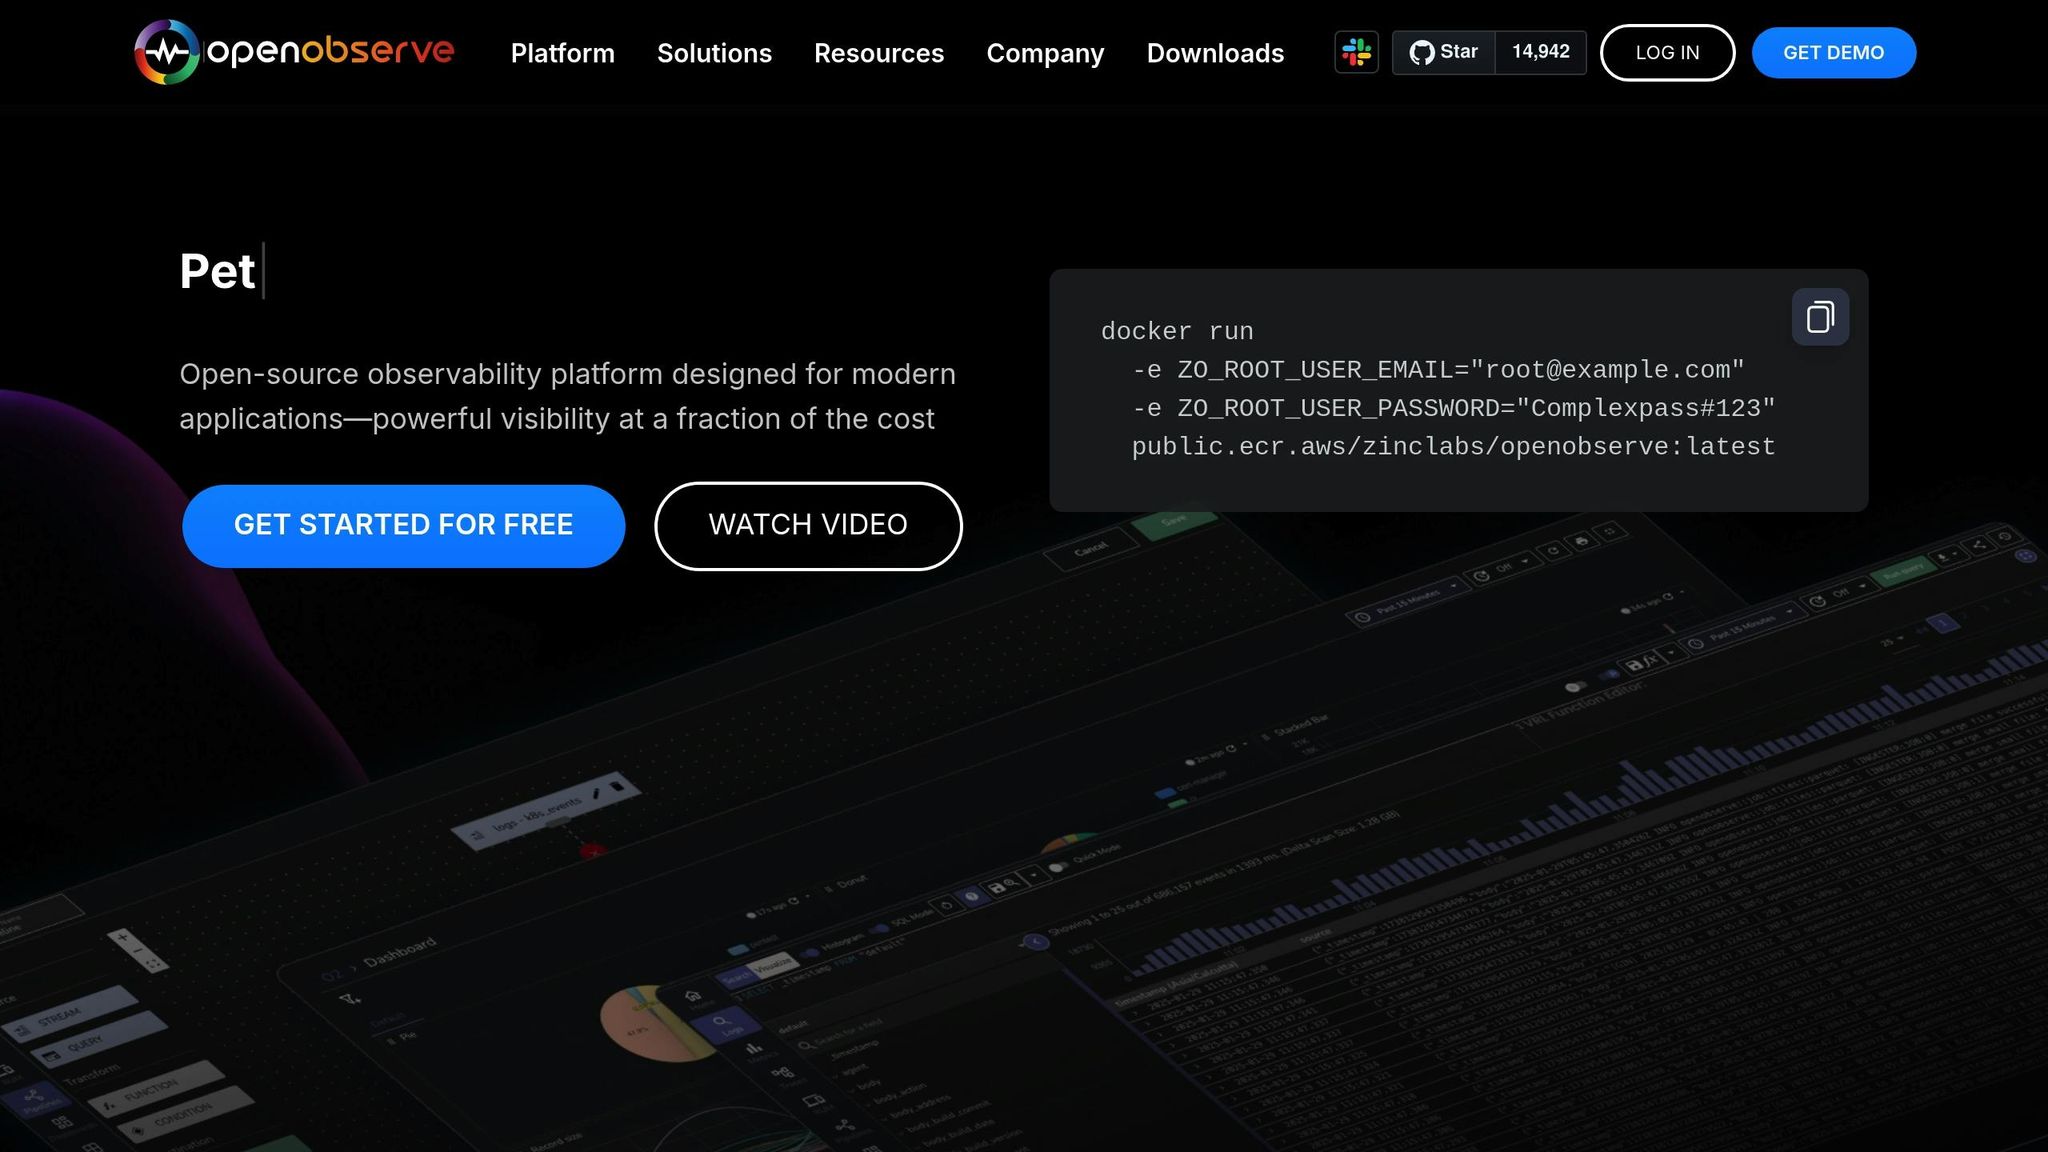The image size is (2048, 1152).
Task: Select Downloads in the navigation bar
Action: click(1215, 53)
